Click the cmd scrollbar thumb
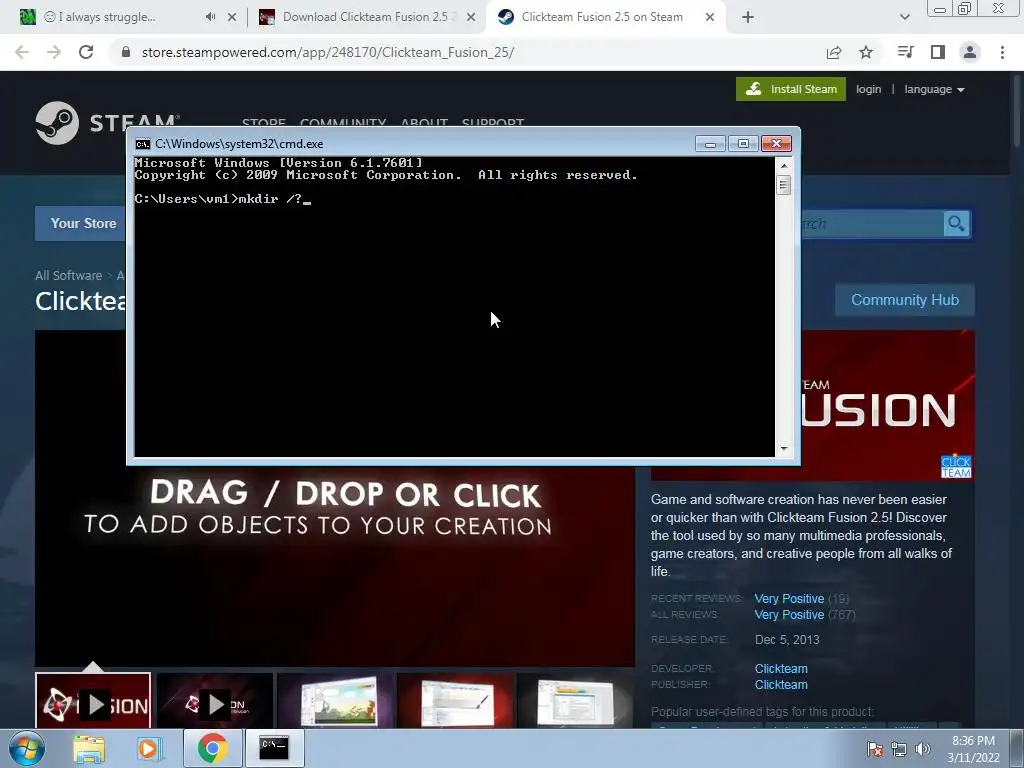 pos(784,185)
